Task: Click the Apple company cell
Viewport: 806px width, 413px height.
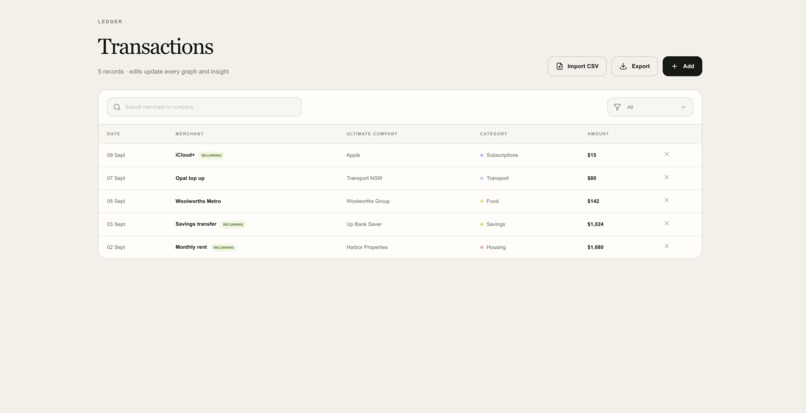Action: point(353,155)
